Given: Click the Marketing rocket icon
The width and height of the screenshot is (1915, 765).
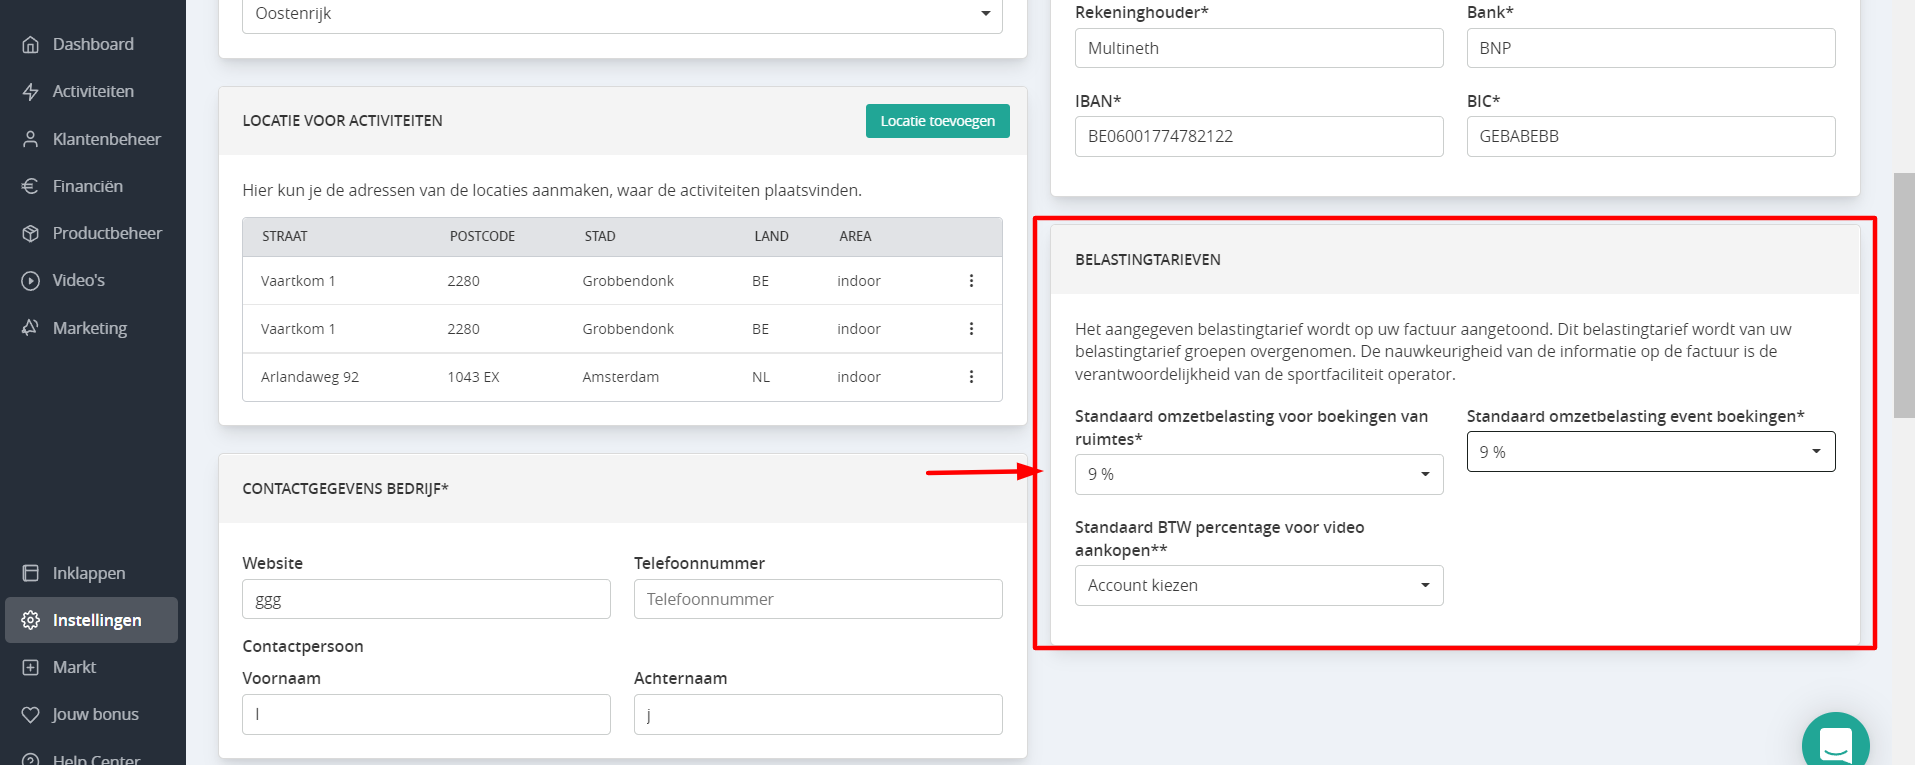Looking at the screenshot, I should 31,328.
